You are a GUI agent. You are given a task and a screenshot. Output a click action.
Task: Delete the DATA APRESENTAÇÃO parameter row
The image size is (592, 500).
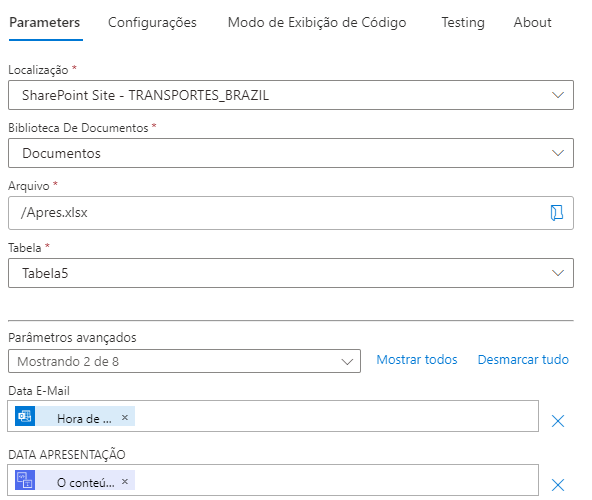[x=558, y=485]
